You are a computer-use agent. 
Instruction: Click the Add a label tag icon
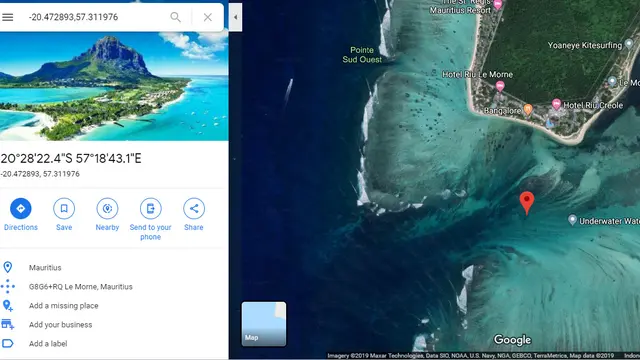7,344
